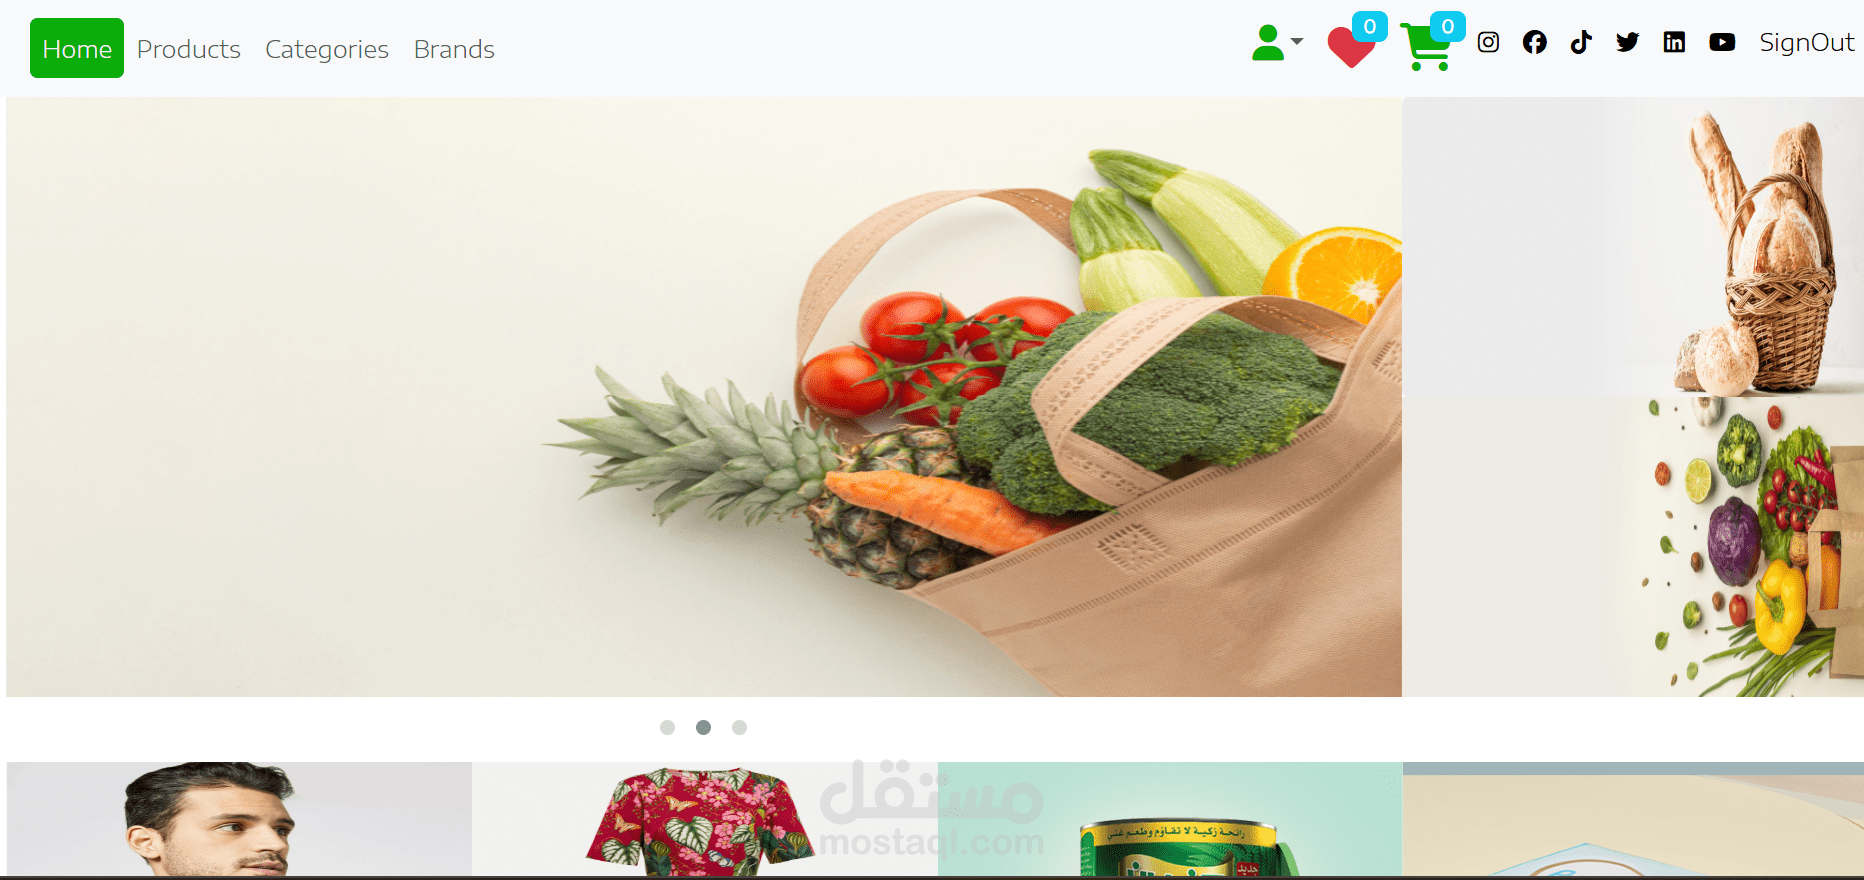Go to the Home tab
This screenshot has height=880, width=1864.
tap(77, 48)
